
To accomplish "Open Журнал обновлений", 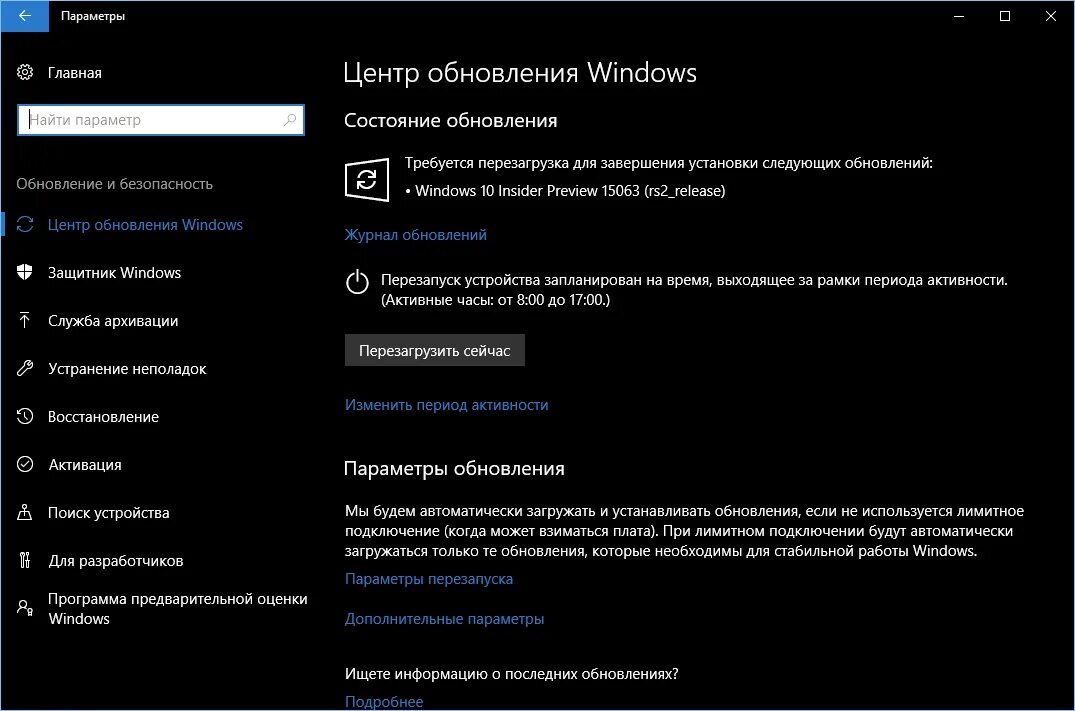I will [x=415, y=234].
